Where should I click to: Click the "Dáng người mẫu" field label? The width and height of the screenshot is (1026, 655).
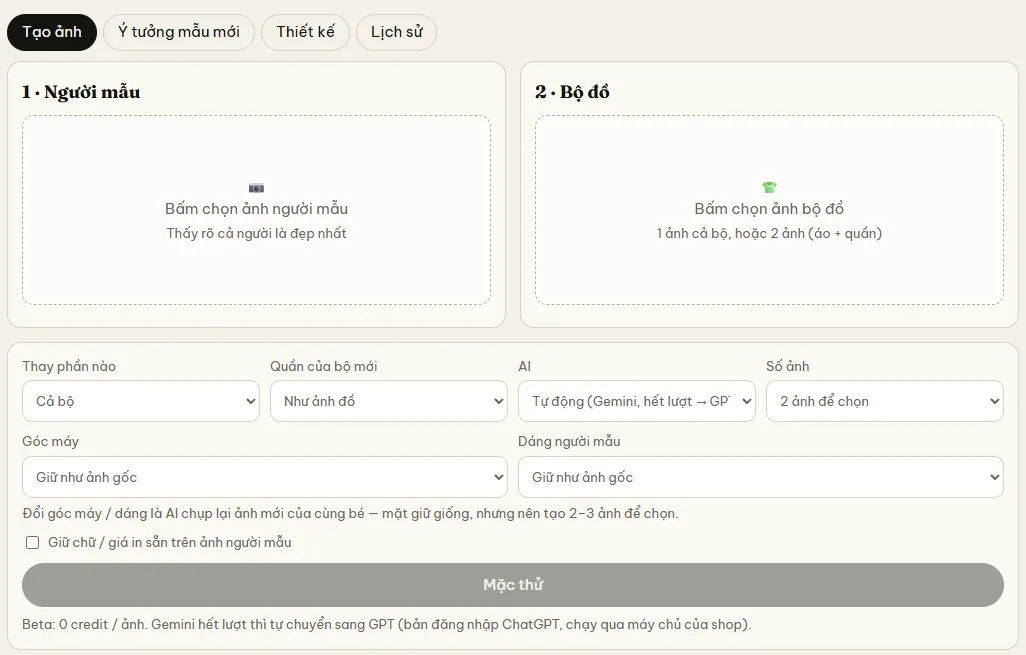pyautogui.click(x=569, y=442)
